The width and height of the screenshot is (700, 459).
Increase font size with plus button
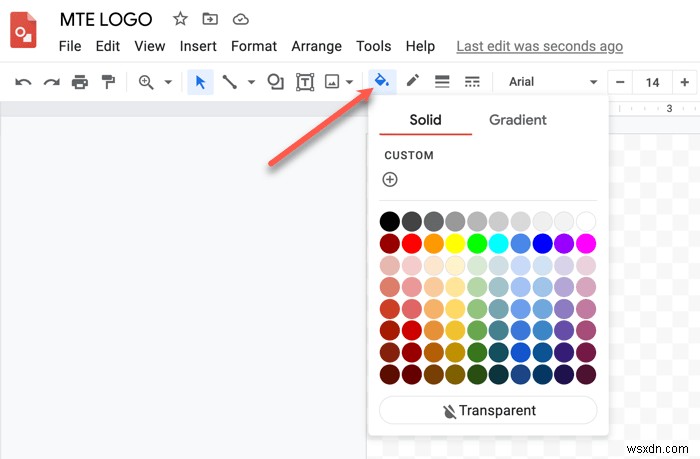(684, 83)
